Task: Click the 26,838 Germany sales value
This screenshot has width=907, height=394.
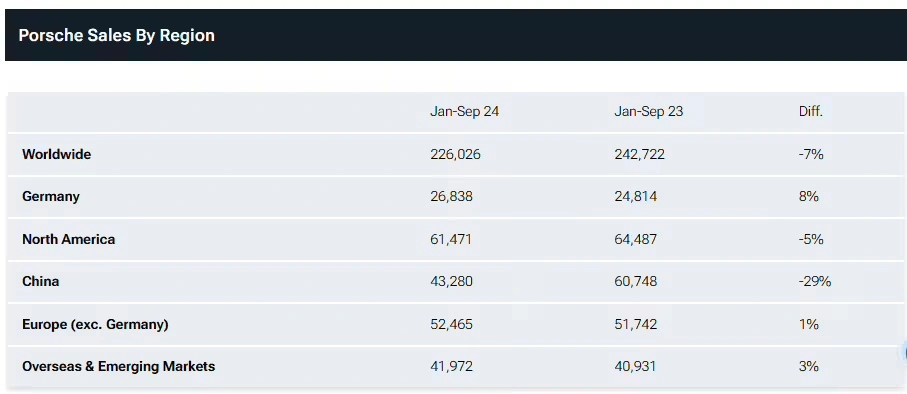Action: tap(451, 197)
